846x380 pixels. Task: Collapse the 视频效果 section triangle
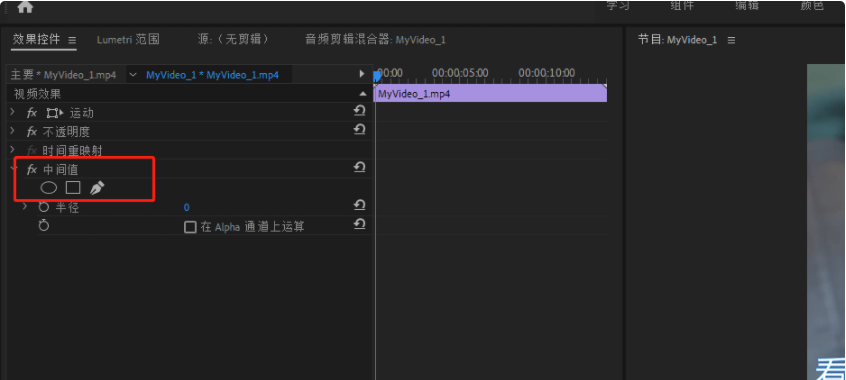point(363,94)
